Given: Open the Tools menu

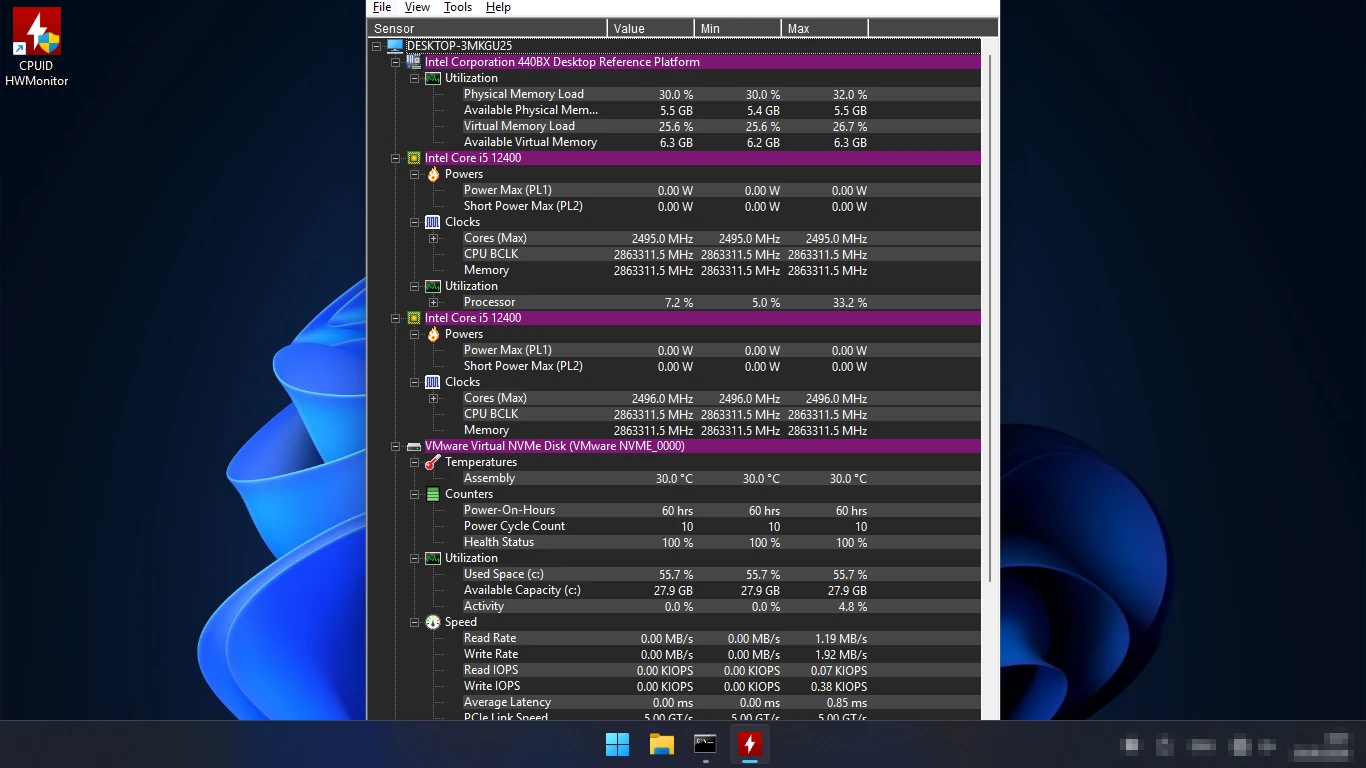Looking at the screenshot, I should tap(458, 7).
